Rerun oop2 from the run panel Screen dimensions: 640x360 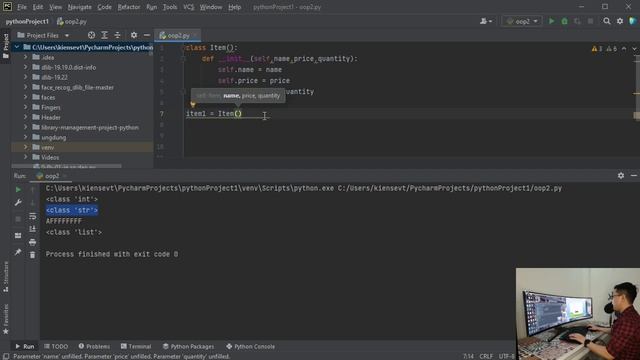18,189
